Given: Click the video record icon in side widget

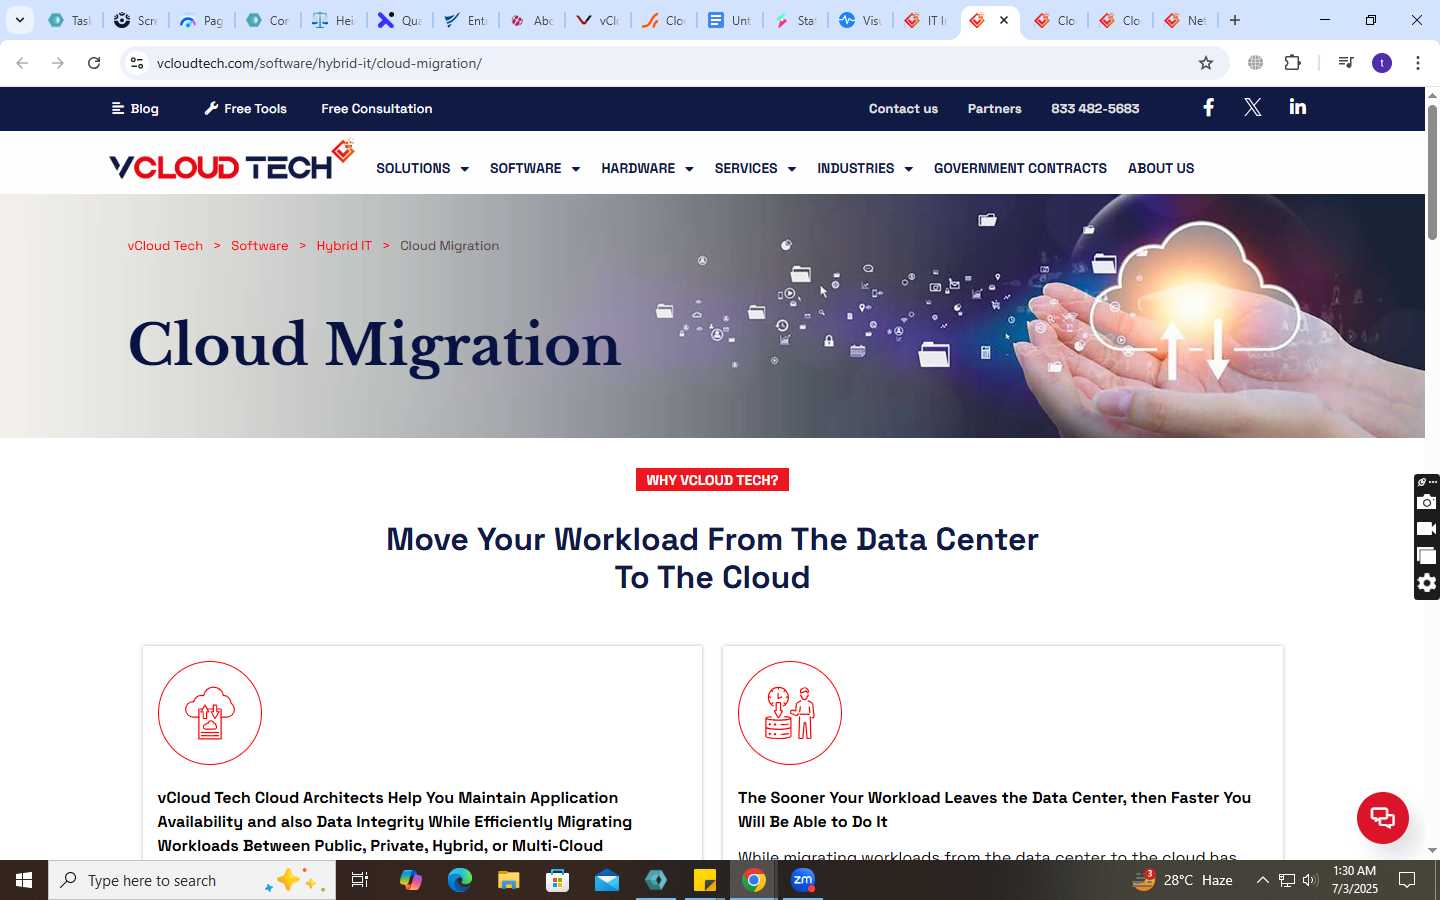Looking at the screenshot, I should pos(1427,528).
